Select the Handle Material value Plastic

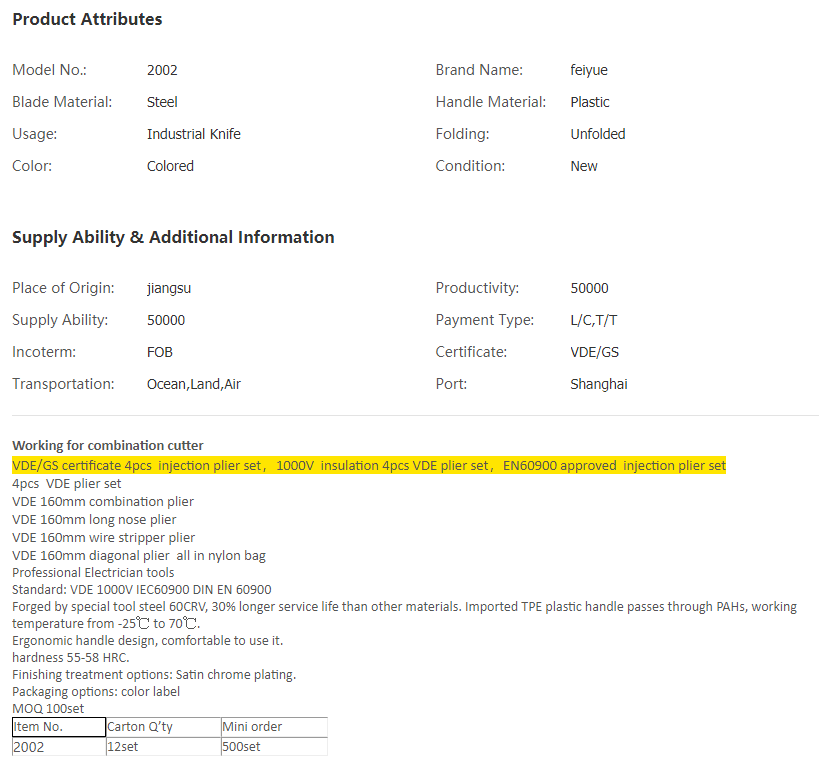click(590, 102)
